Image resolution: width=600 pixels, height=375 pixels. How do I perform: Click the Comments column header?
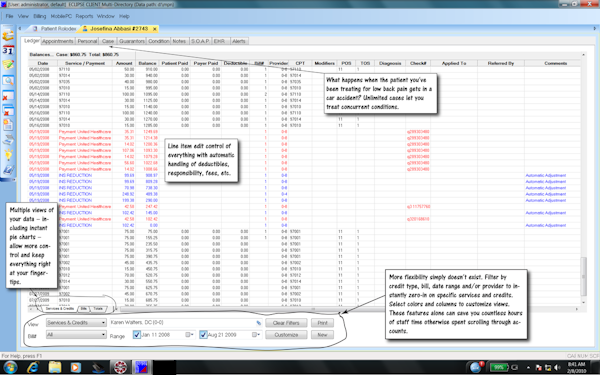point(555,64)
